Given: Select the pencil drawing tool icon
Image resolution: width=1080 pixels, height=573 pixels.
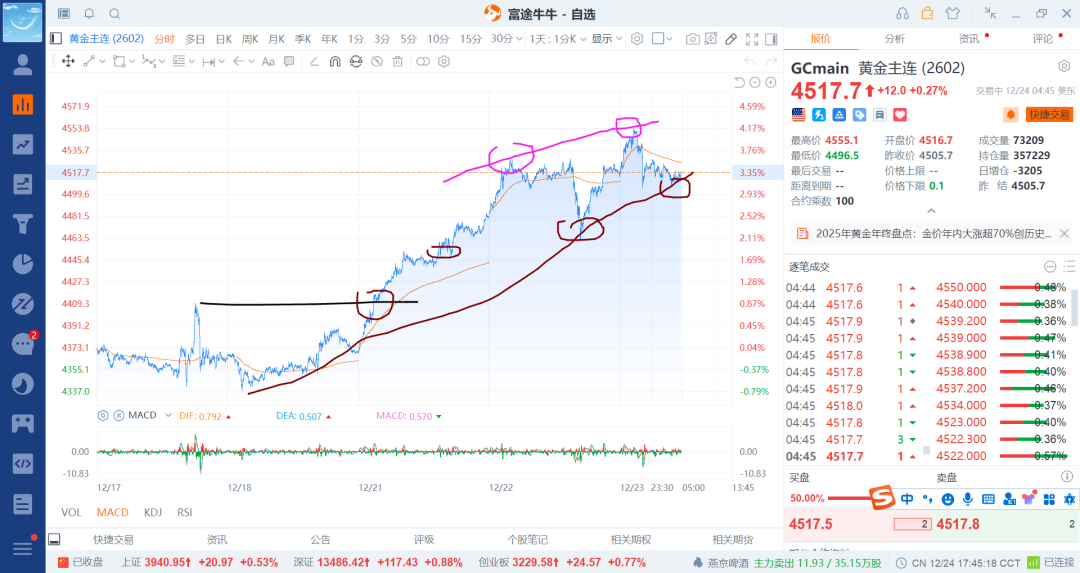Looking at the screenshot, I should click(731, 39).
